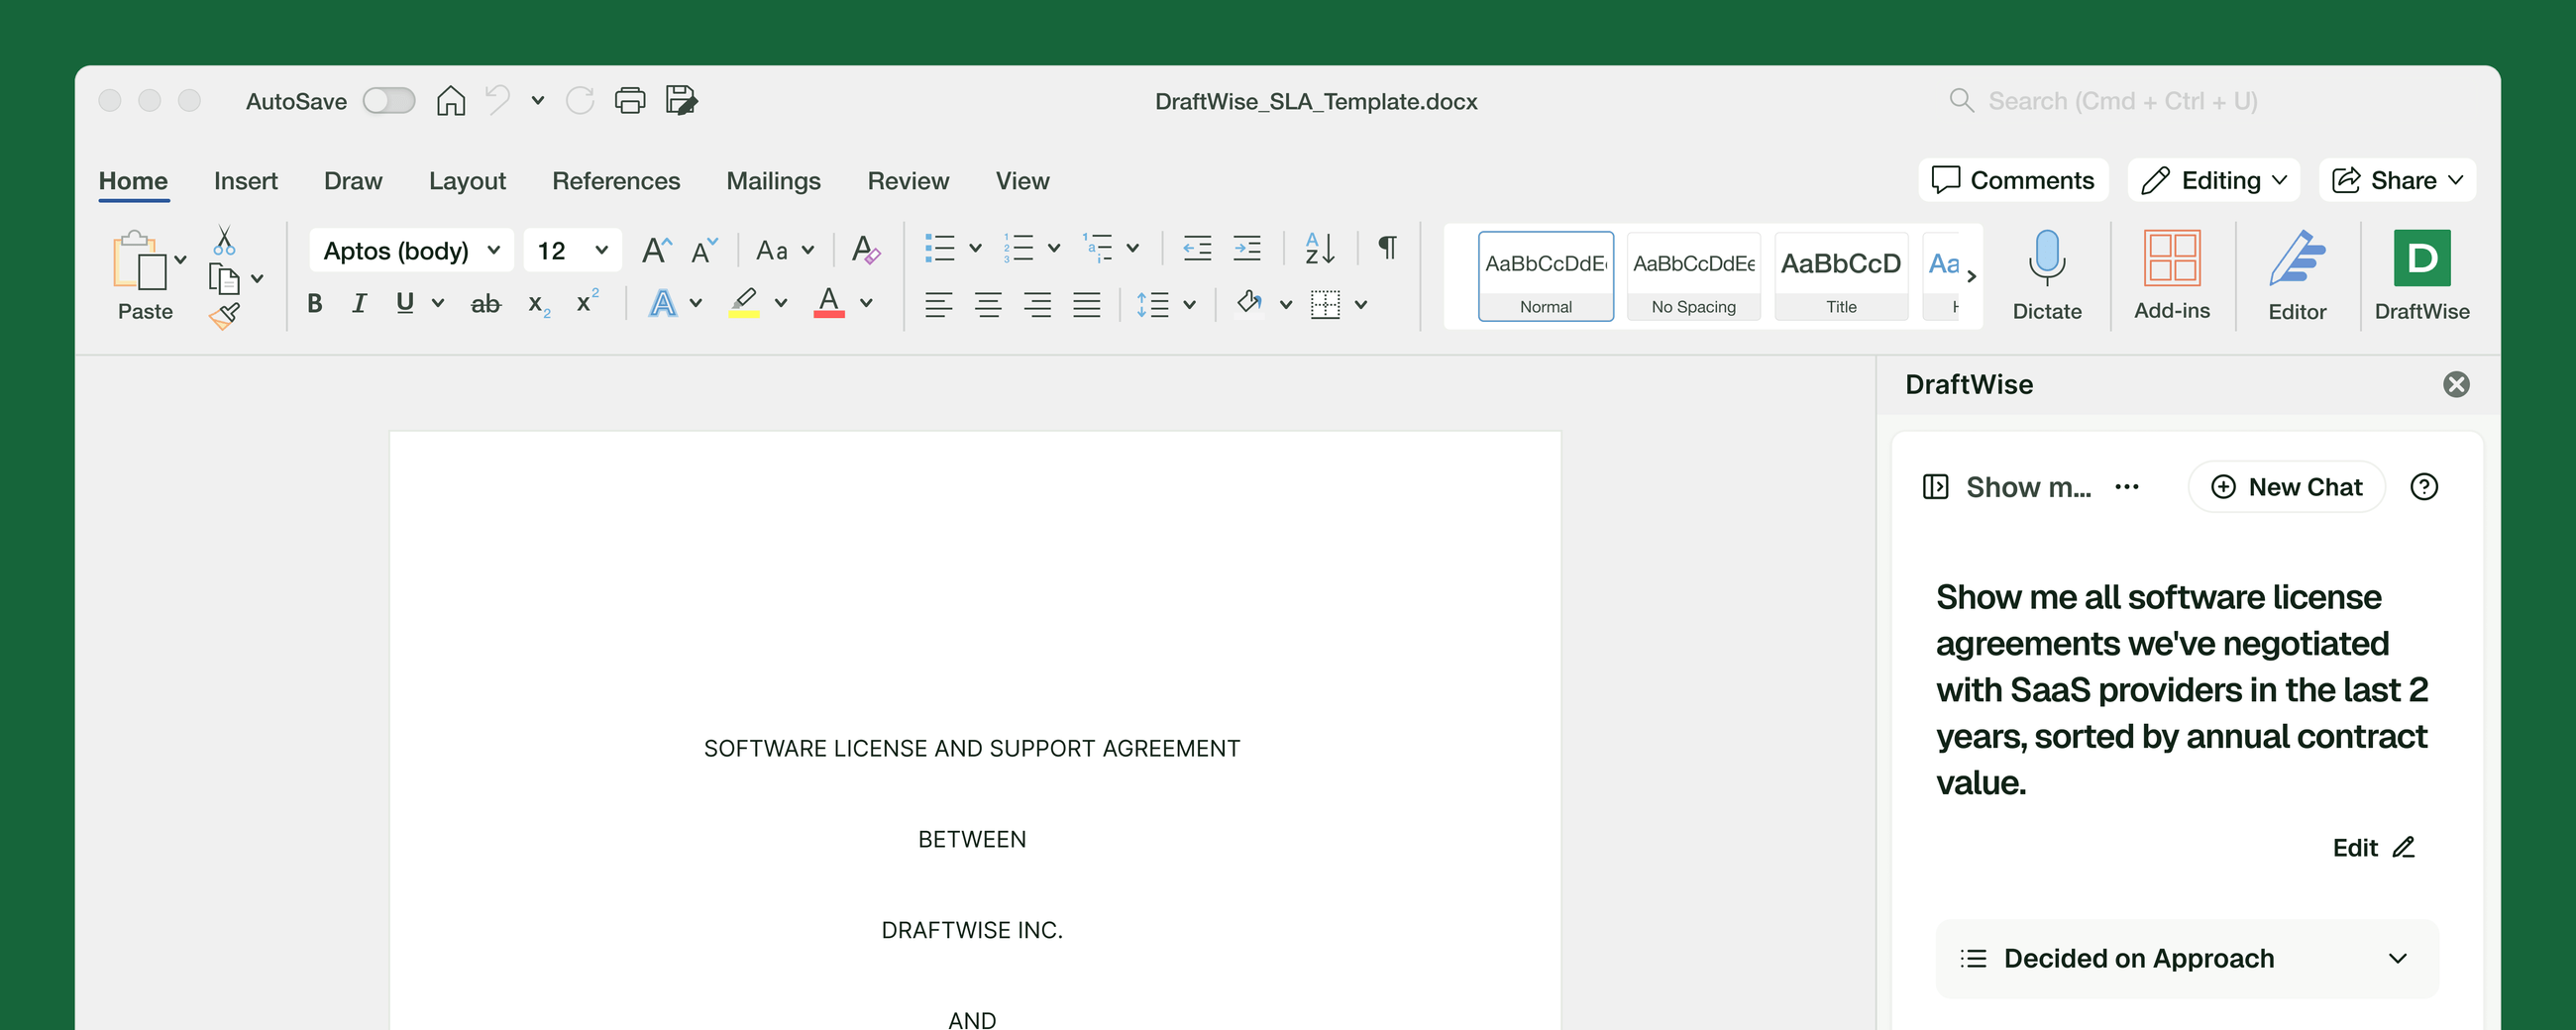Open the Editing mode dropdown
Viewport: 2576px width, 1030px height.
tap(2213, 180)
